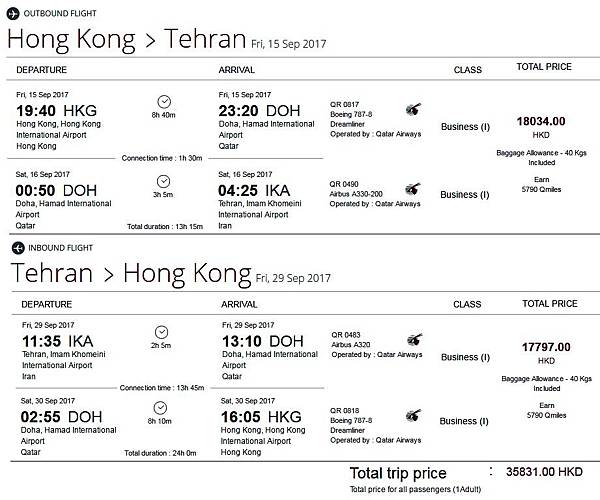The width and height of the screenshot is (600, 500).
Task: Click the Qatar Airways logo beside QR 0483
Action: (x=412, y=339)
